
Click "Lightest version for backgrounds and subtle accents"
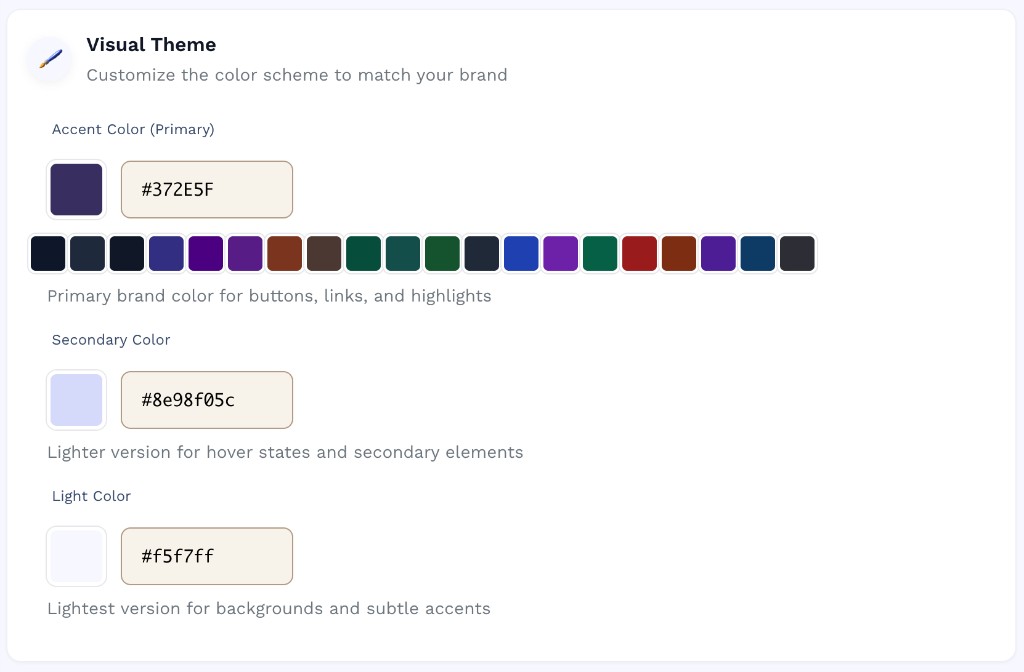click(268, 608)
